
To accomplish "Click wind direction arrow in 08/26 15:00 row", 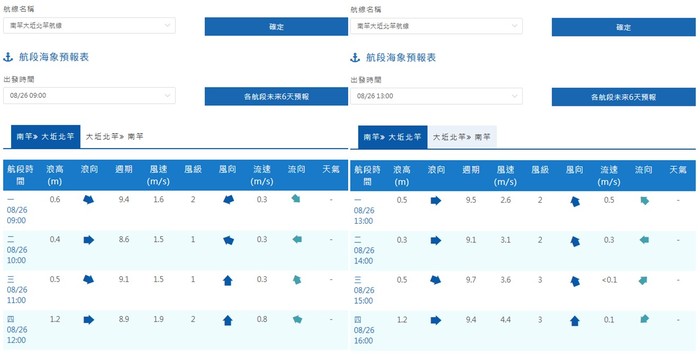I will (575, 281).
